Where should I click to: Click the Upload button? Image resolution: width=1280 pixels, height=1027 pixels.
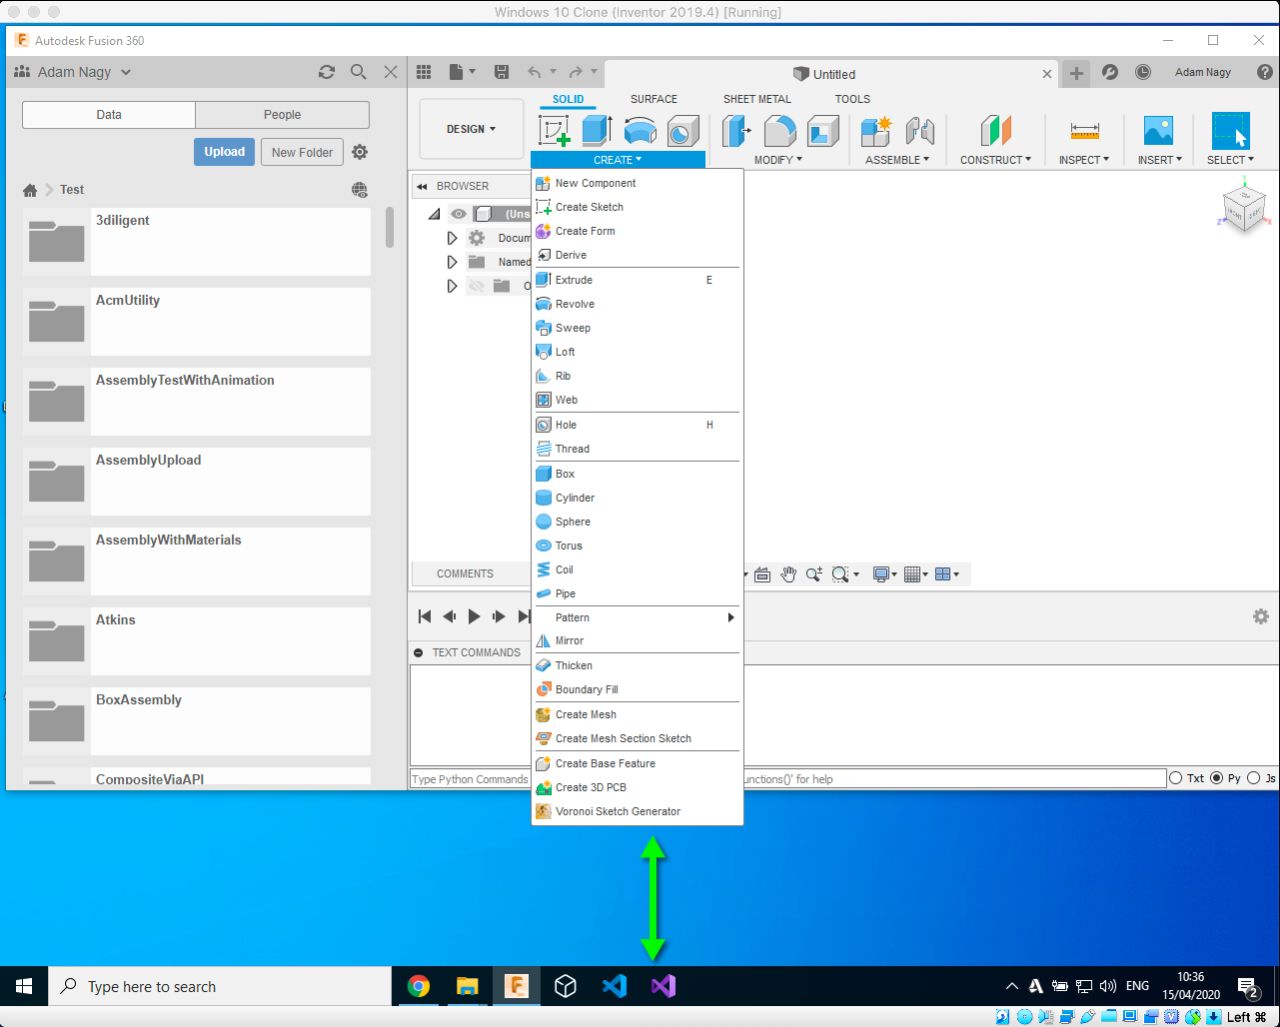[x=224, y=152]
